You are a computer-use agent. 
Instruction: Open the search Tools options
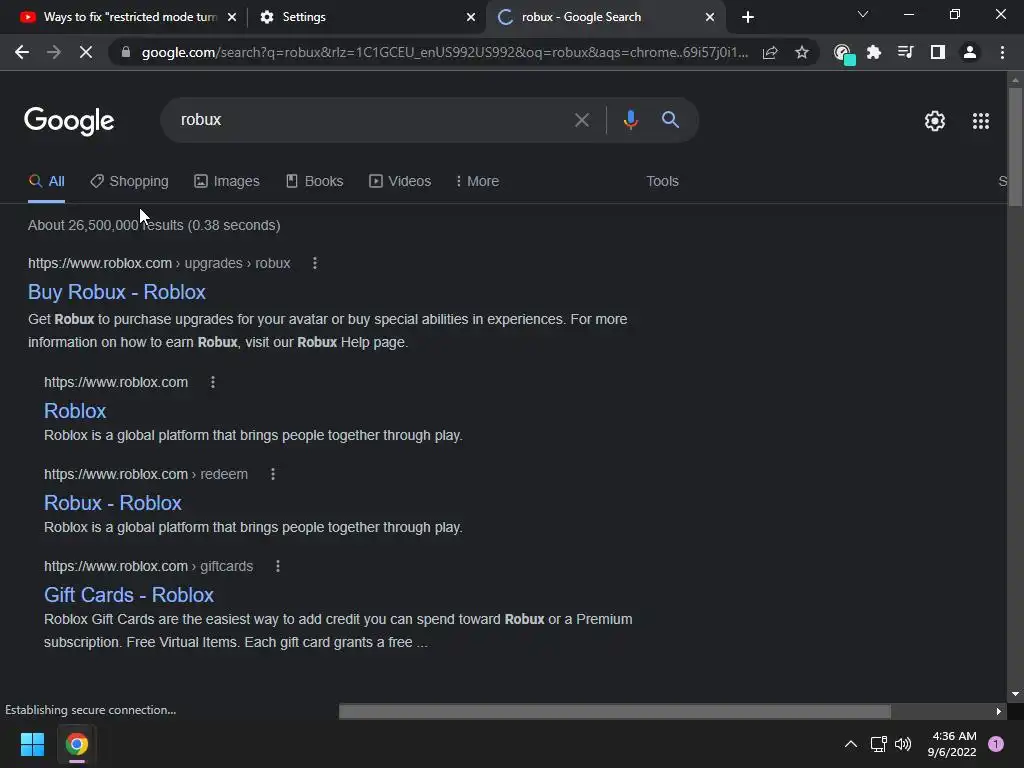click(662, 182)
